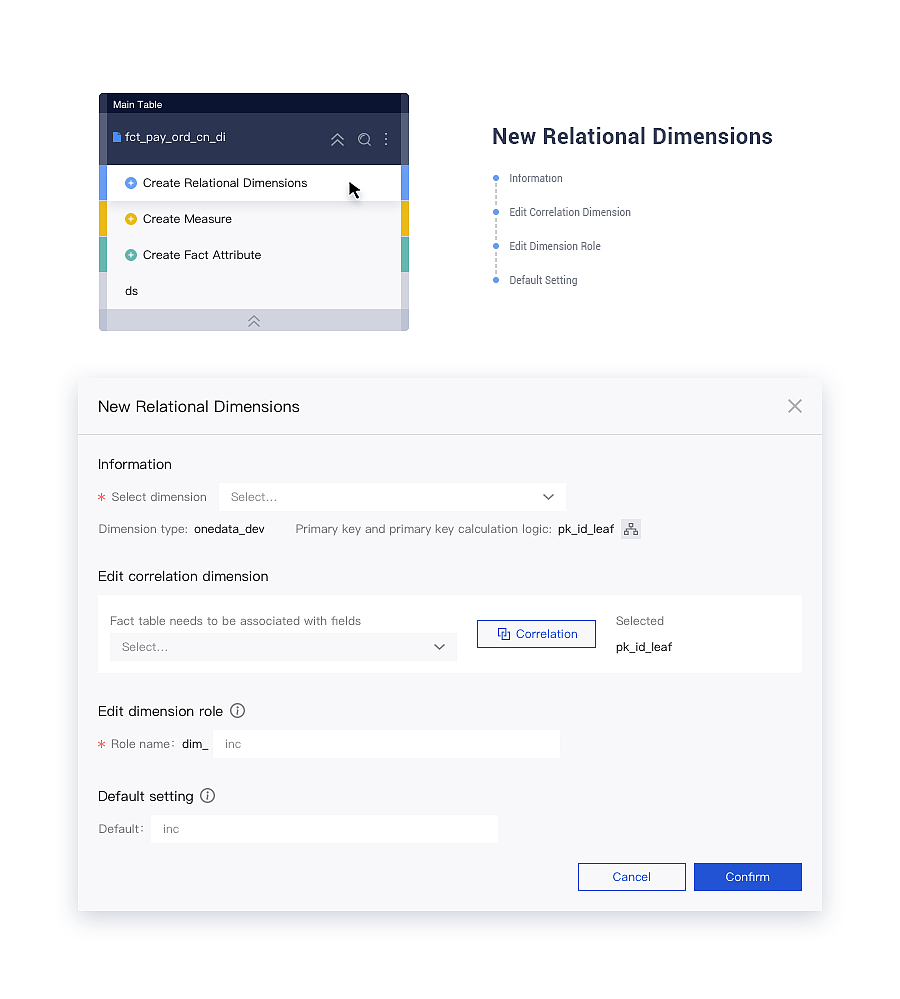Click the file icon beside fct_pay_ord_cn_di
Screen dimensions: 900x999
coord(117,137)
